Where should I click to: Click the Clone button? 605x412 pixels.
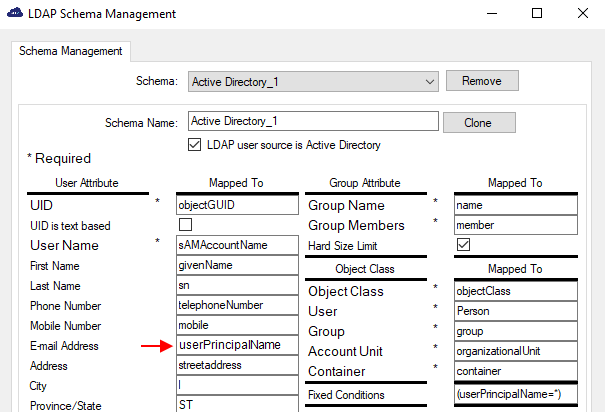point(479,123)
